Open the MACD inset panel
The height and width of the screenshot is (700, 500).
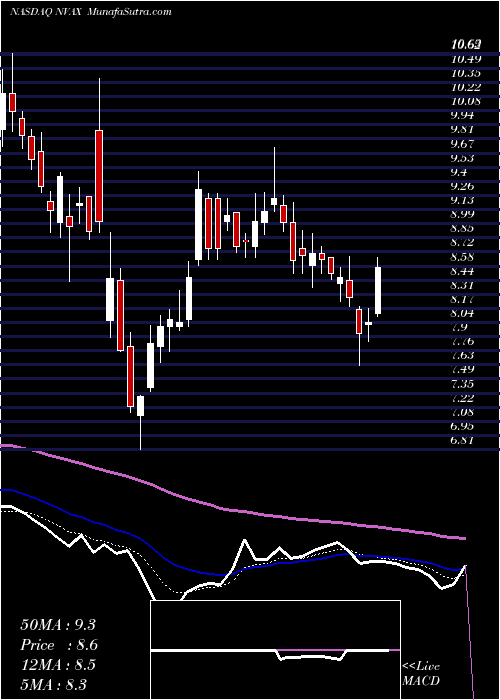click(x=275, y=650)
